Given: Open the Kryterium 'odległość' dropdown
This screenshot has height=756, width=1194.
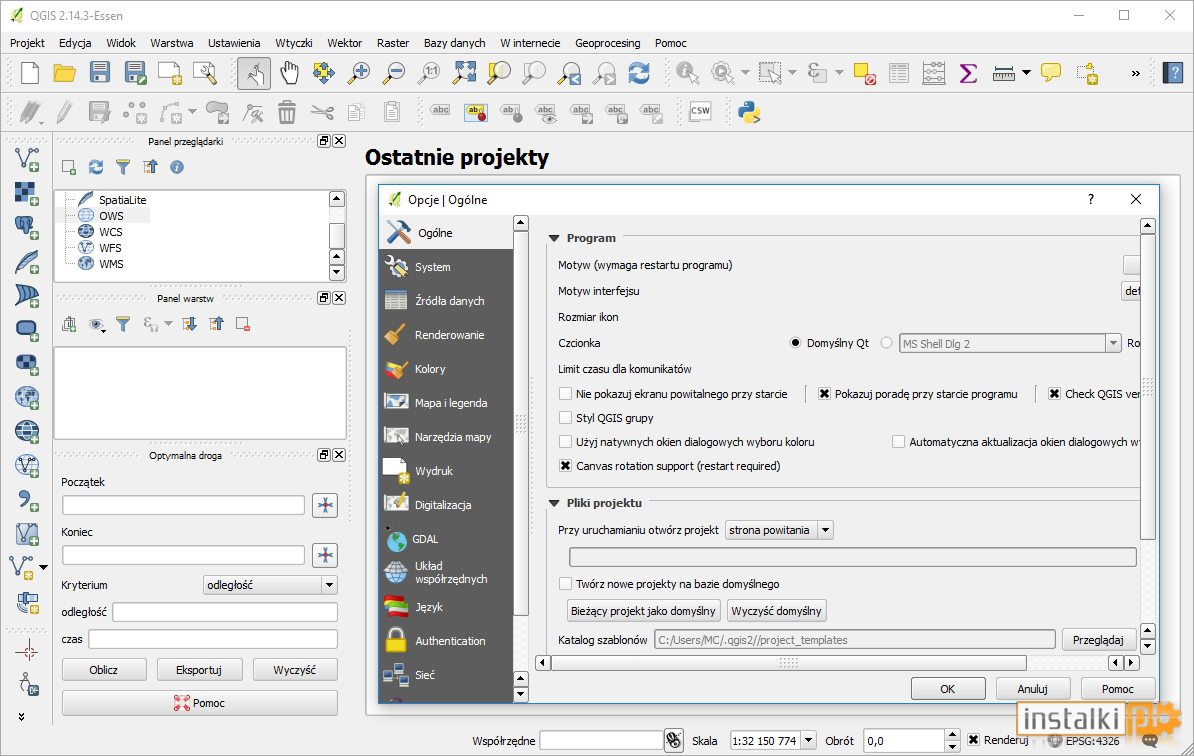Looking at the screenshot, I should 270,585.
